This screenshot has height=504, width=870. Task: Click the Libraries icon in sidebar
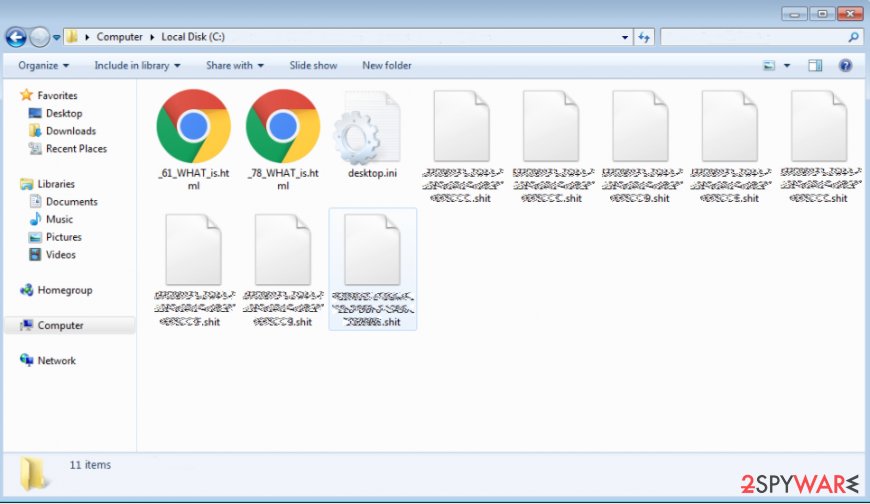tap(26, 184)
